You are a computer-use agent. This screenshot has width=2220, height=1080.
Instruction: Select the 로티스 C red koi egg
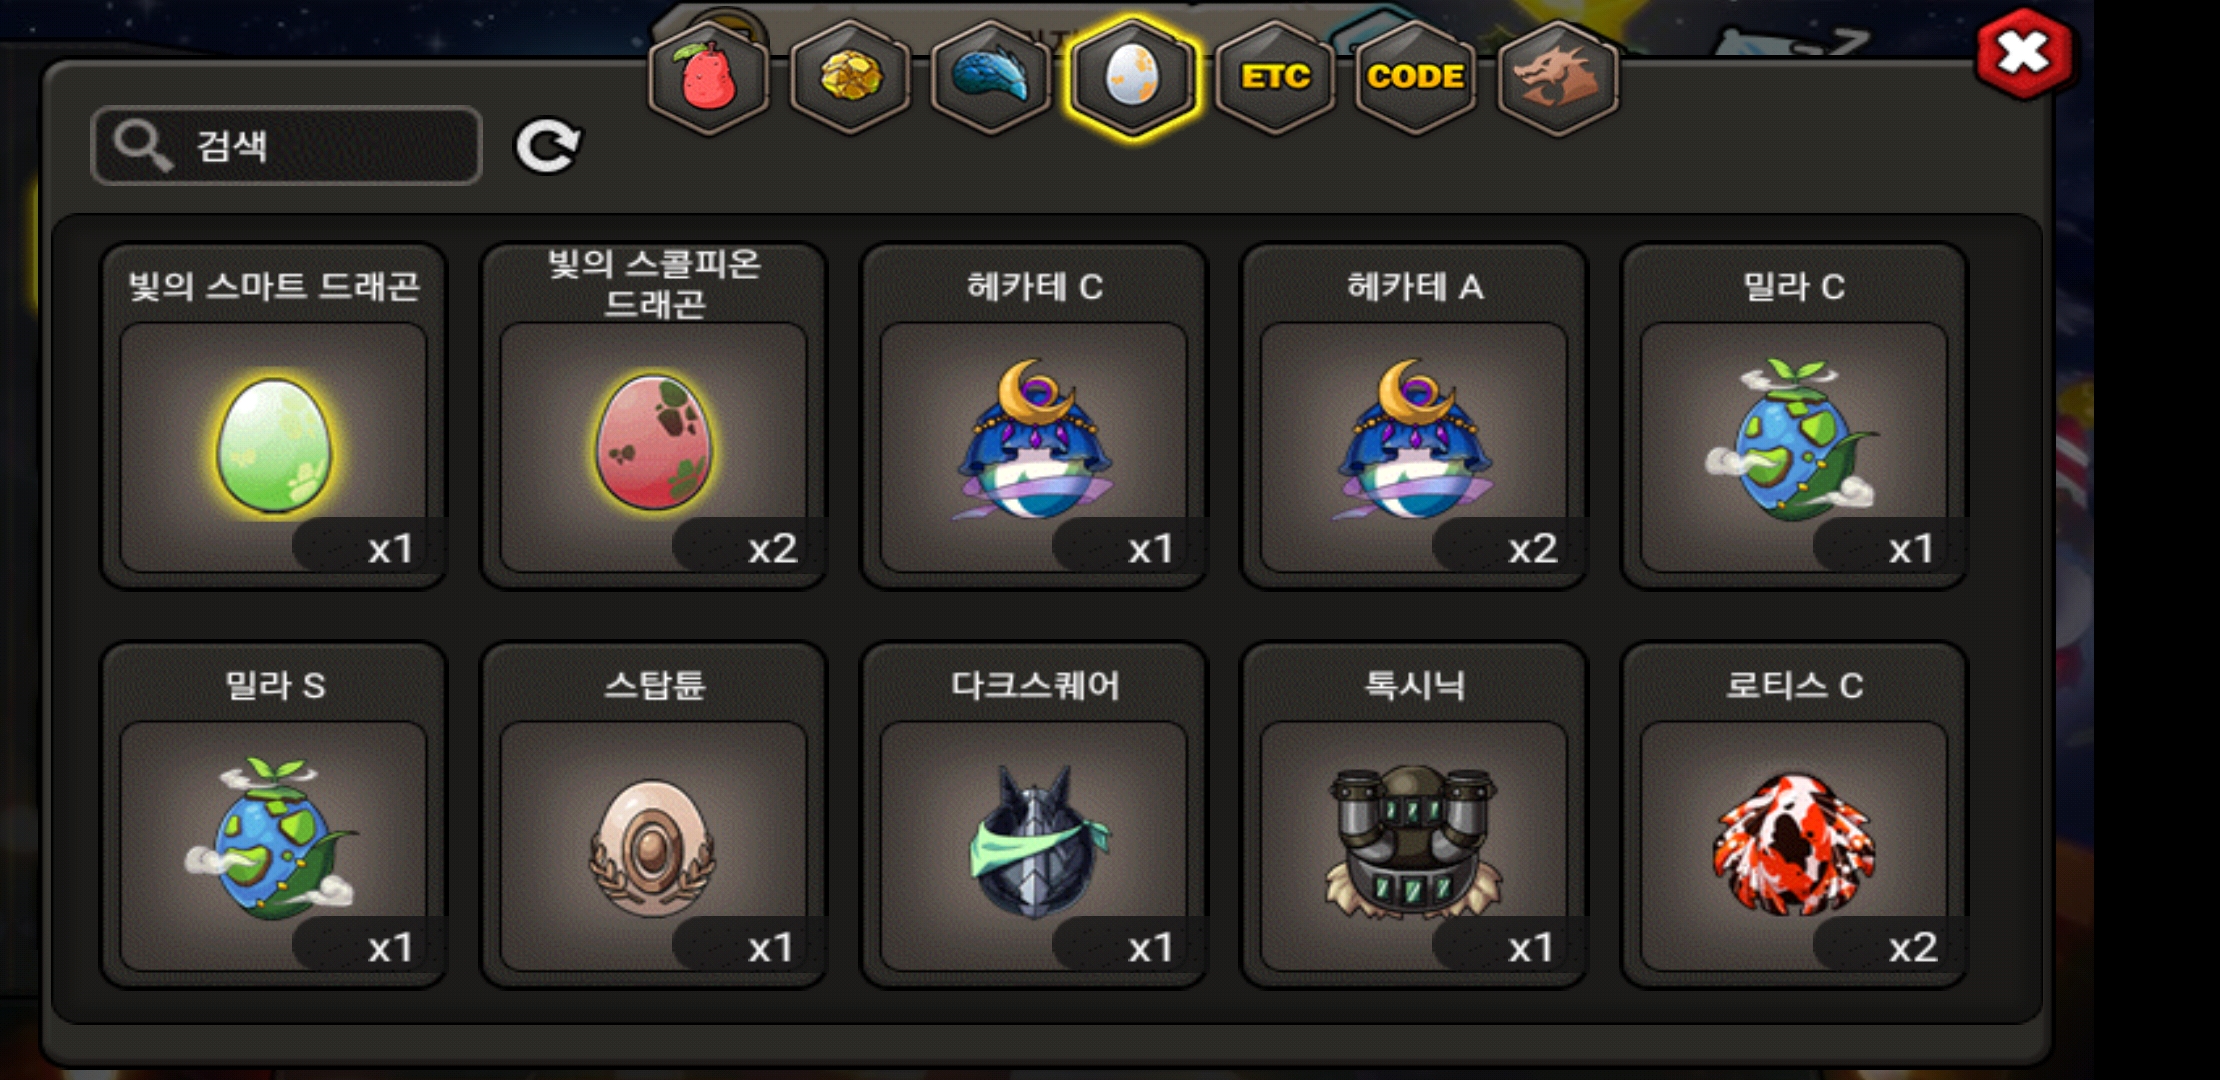point(1794,815)
